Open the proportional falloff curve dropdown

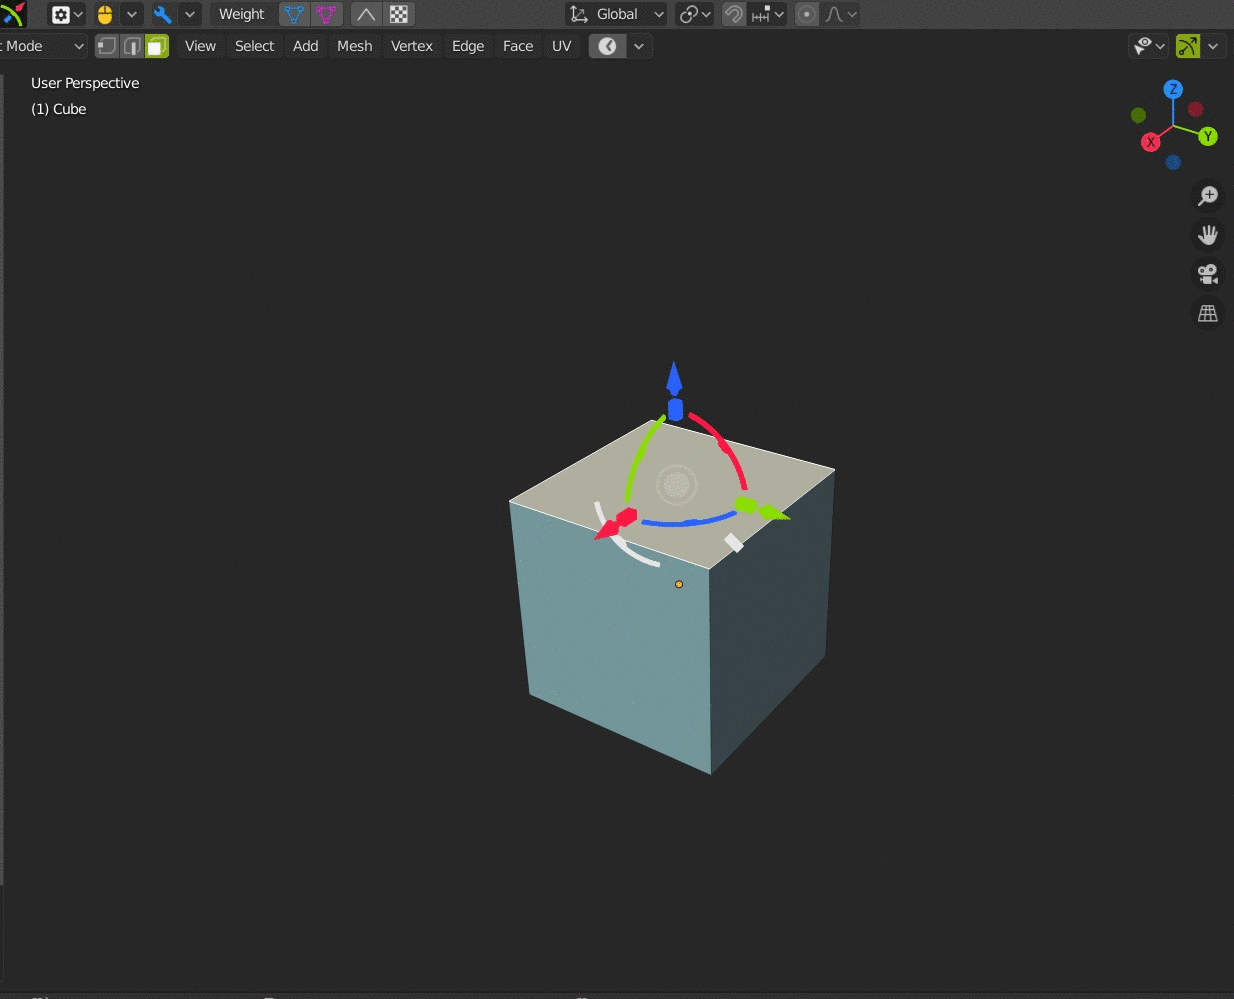(841, 15)
